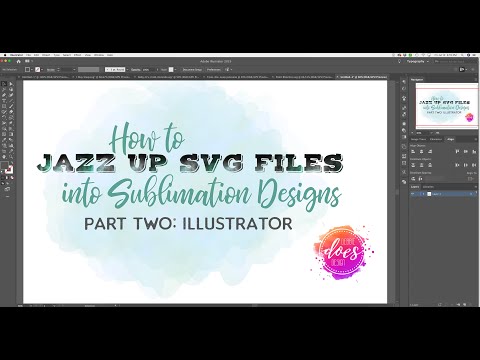The width and height of the screenshot is (480, 360).
Task: Select the Direct Selection tool
Action: [x=11, y=84]
